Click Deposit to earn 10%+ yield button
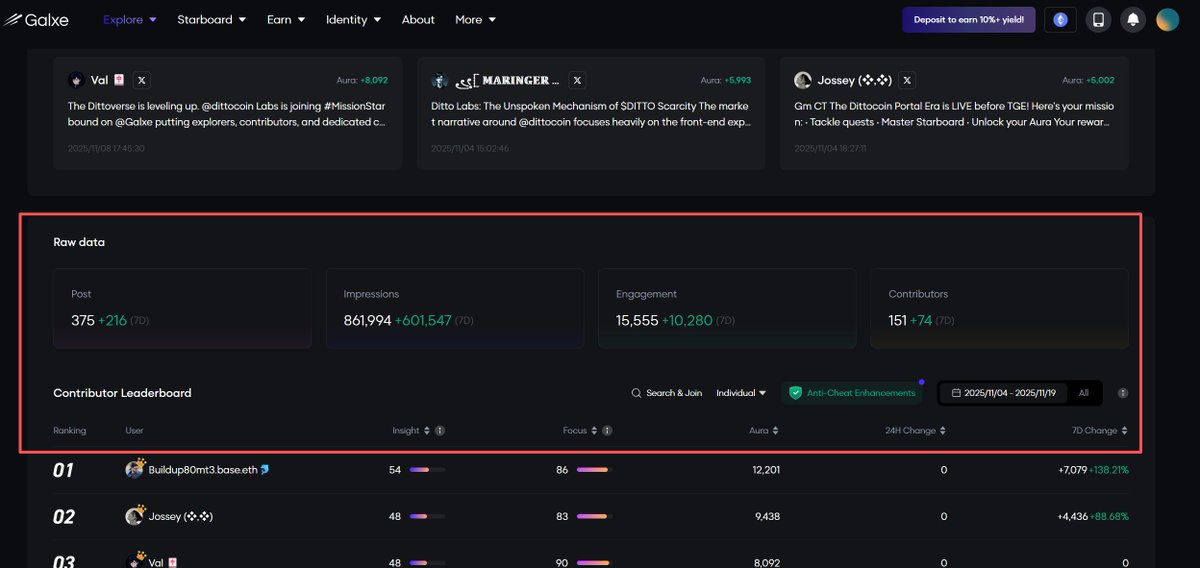 pos(968,19)
